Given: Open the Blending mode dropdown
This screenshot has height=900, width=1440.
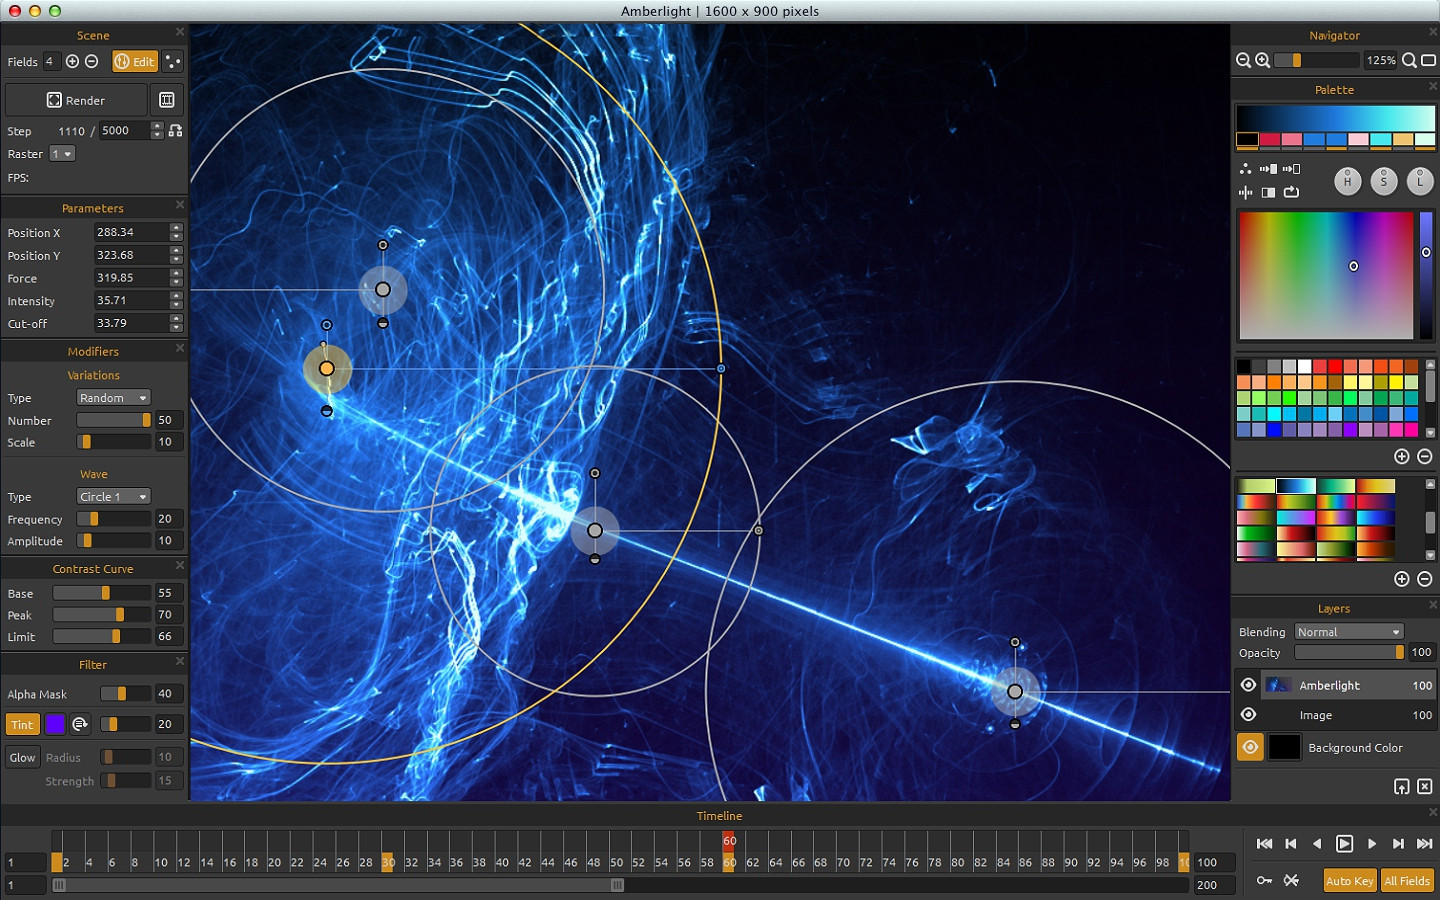Looking at the screenshot, I should pos(1349,632).
